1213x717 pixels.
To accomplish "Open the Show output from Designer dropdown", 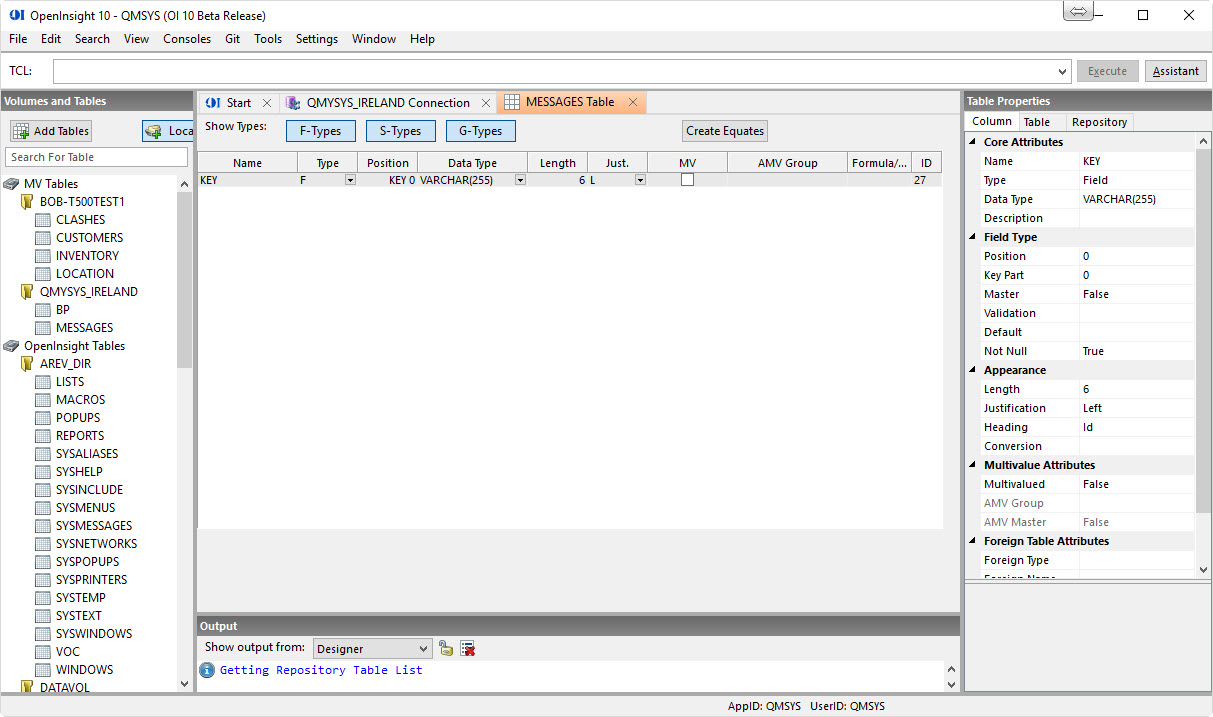I will coord(372,649).
